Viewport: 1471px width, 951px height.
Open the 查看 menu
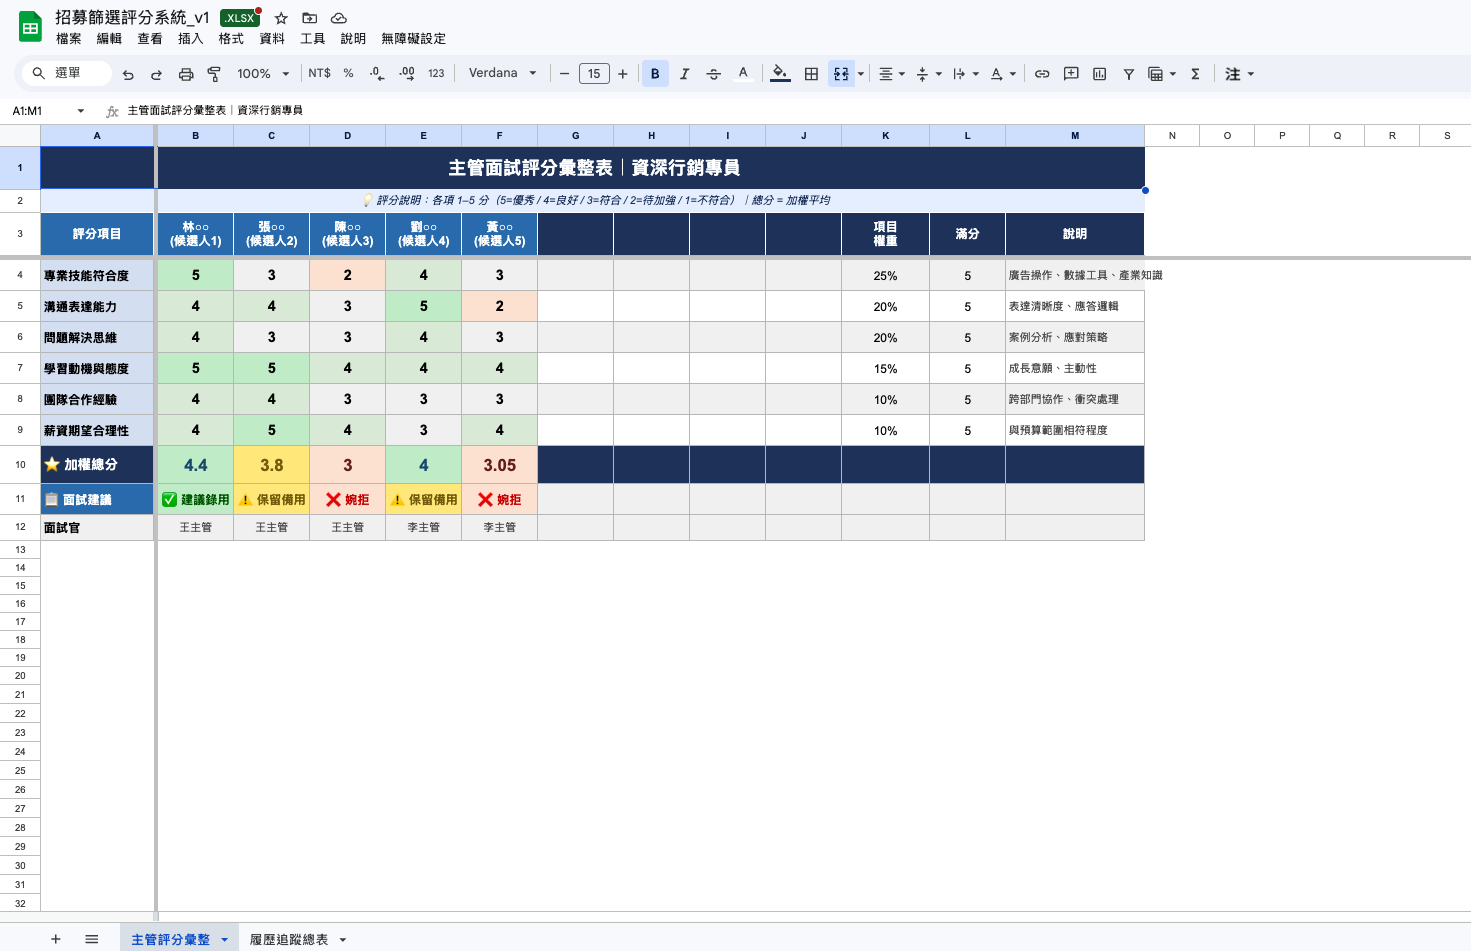pos(150,39)
